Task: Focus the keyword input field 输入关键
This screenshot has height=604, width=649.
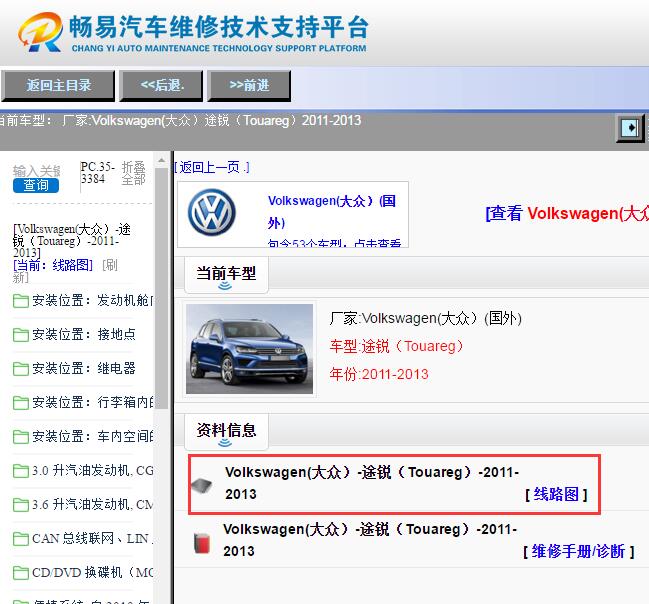Action: point(36,171)
